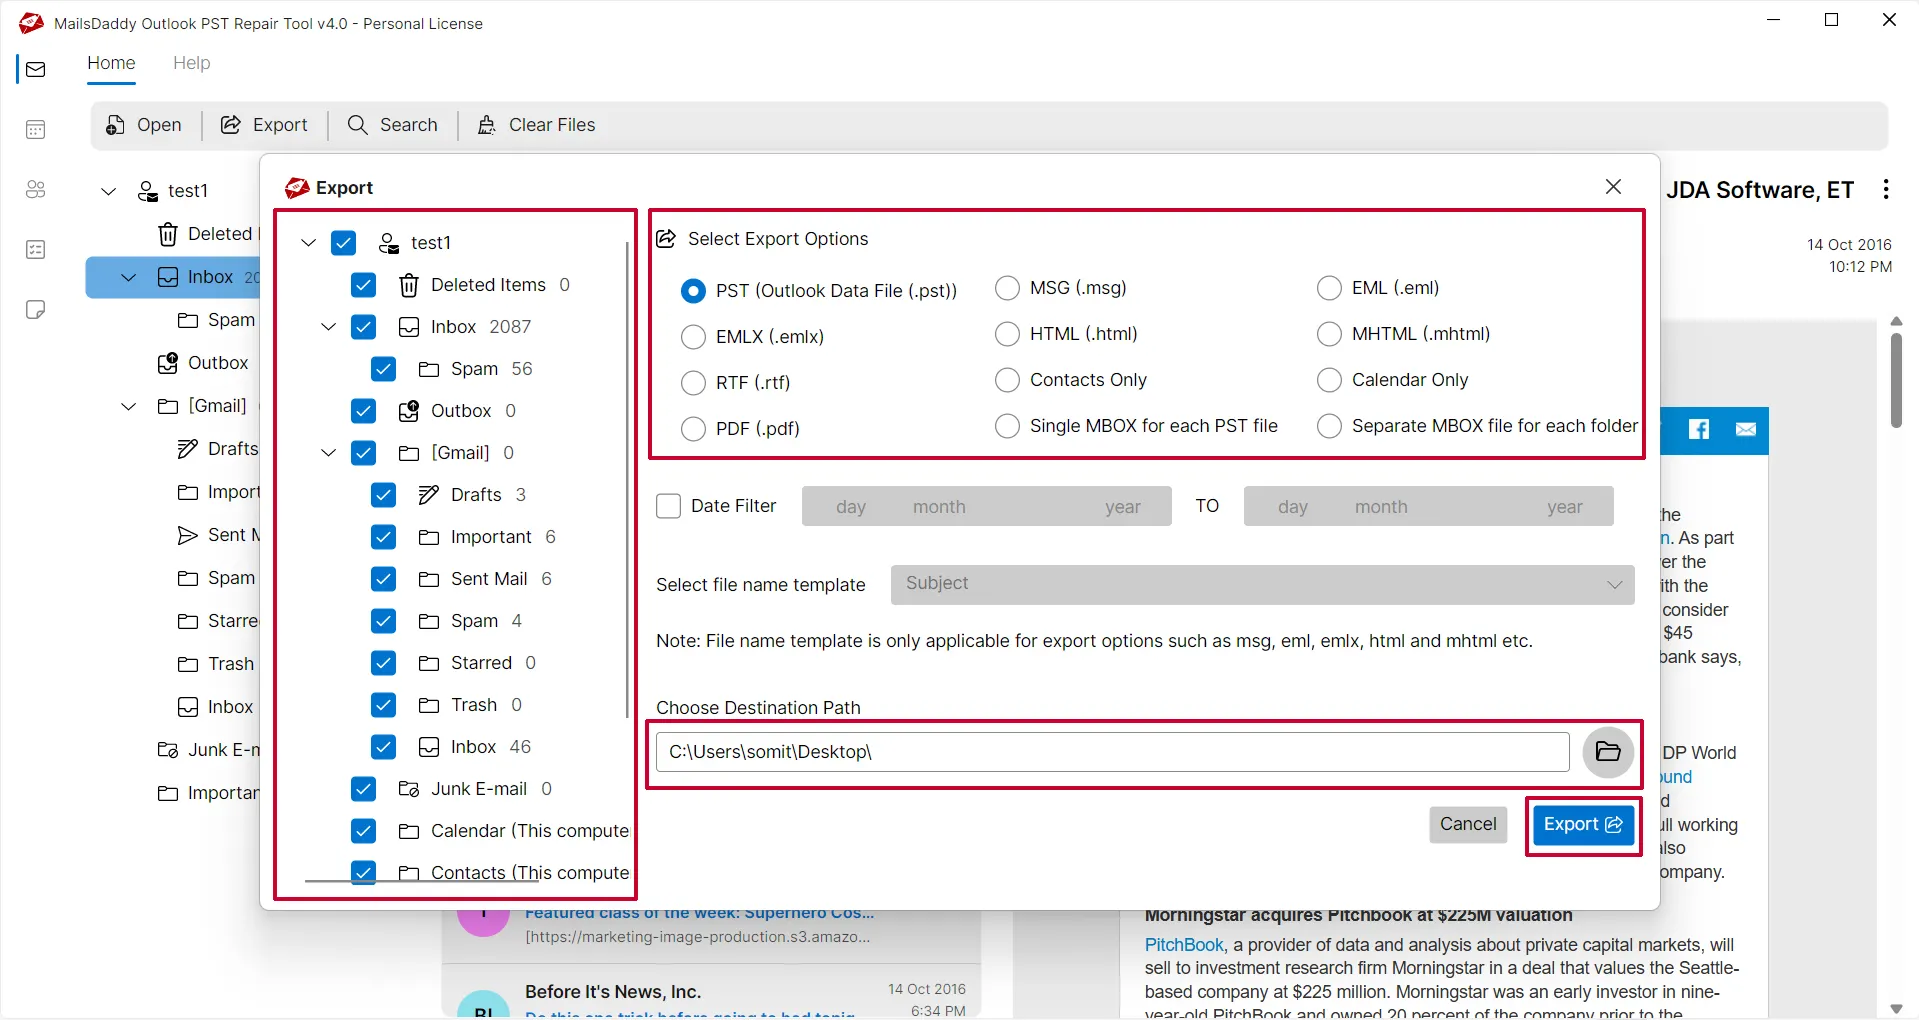Open the Mail view in the sidebar
1919x1020 pixels.
coord(36,69)
